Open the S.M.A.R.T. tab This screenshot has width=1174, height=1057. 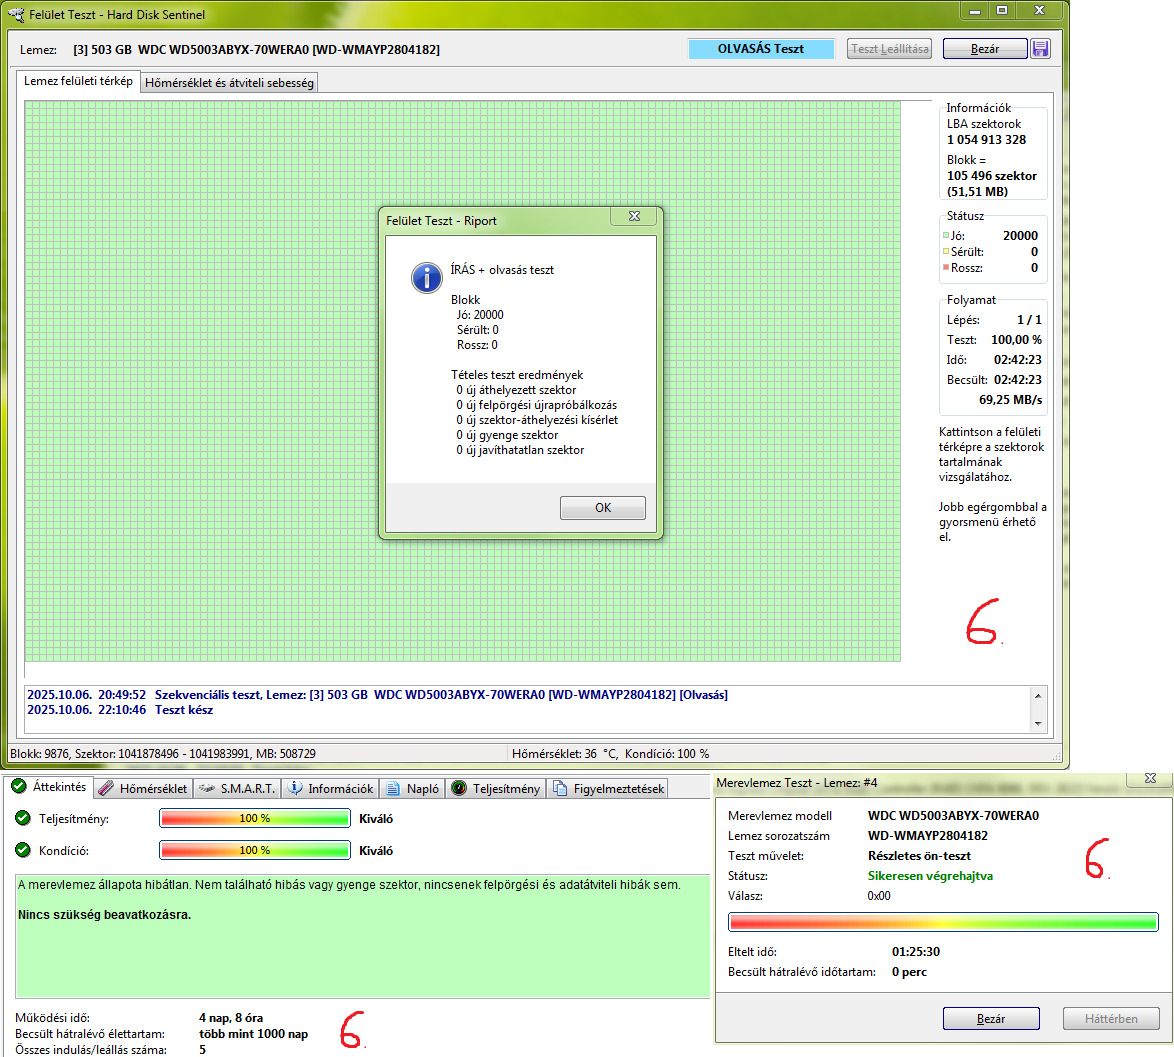(238, 788)
